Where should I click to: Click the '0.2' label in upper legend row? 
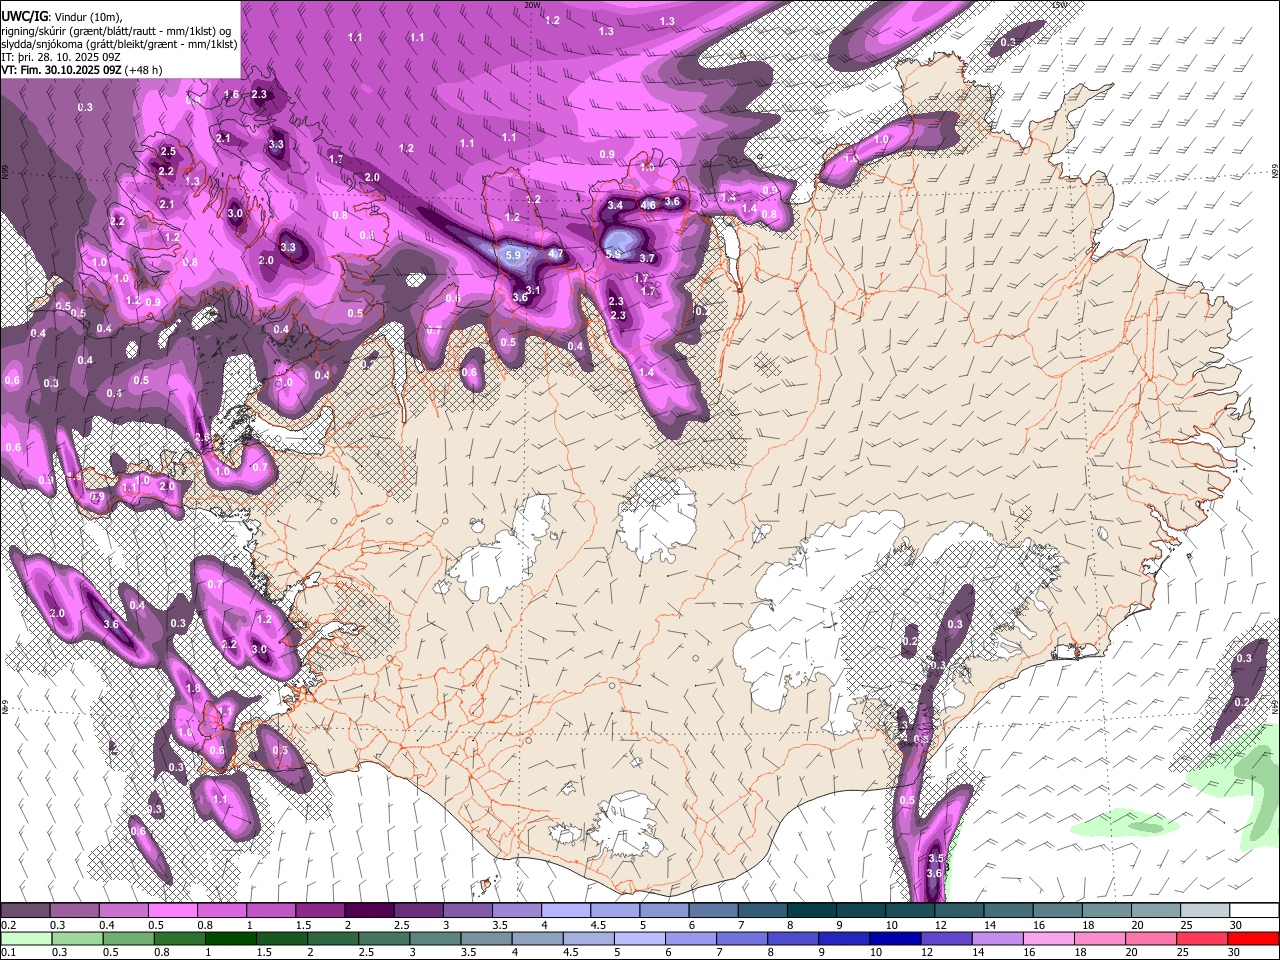[8, 925]
